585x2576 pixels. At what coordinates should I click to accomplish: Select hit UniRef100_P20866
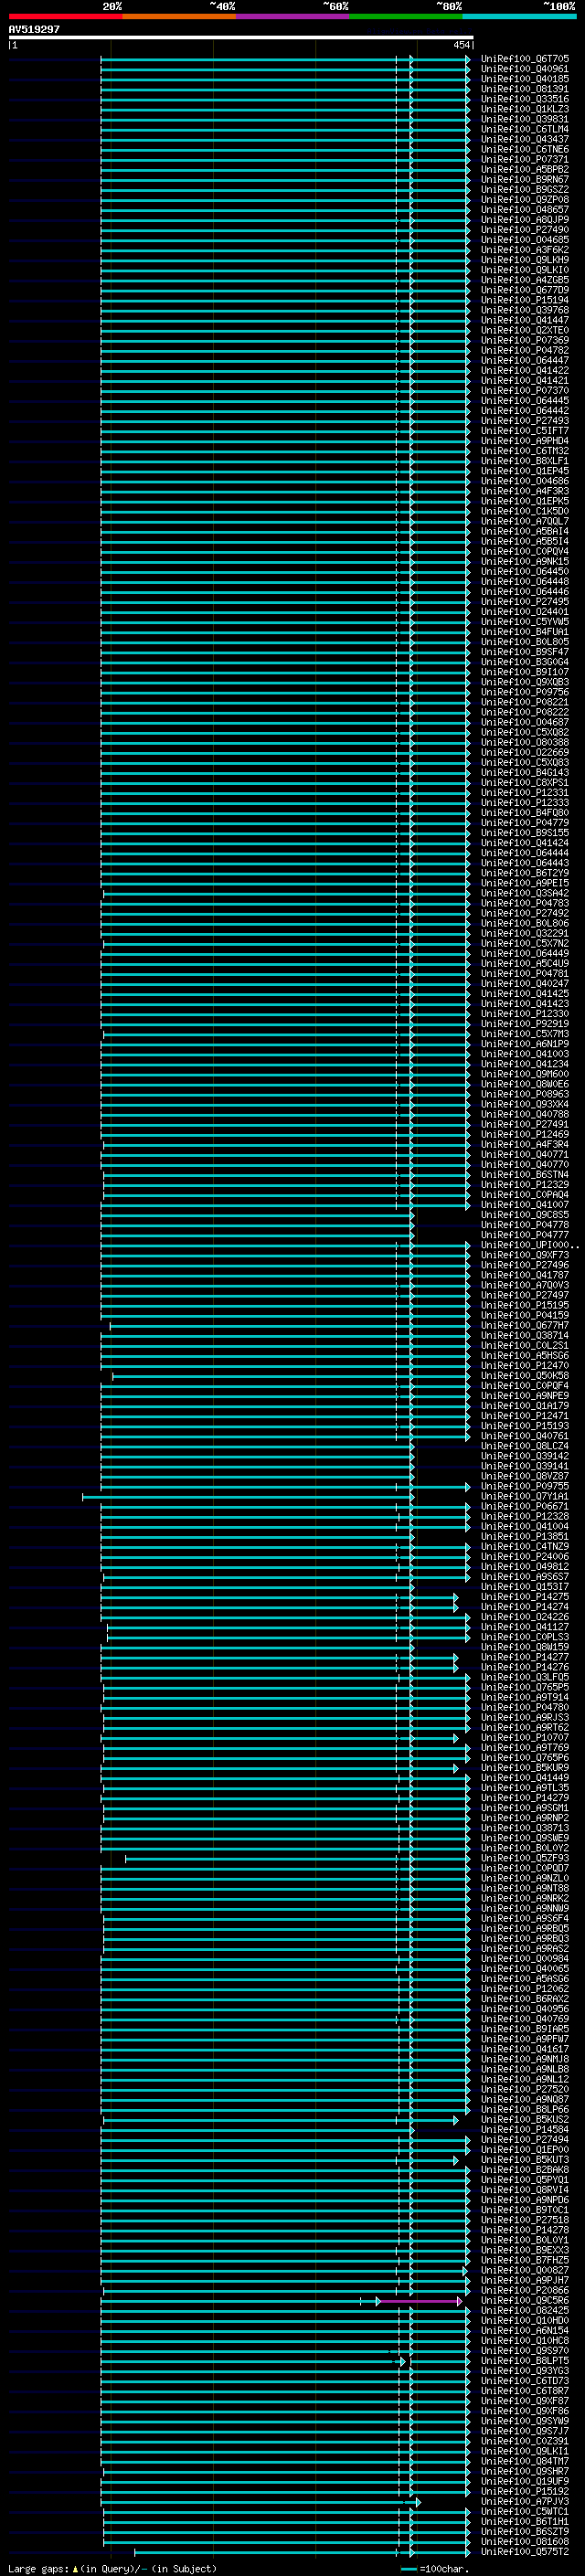click(525, 2290)
